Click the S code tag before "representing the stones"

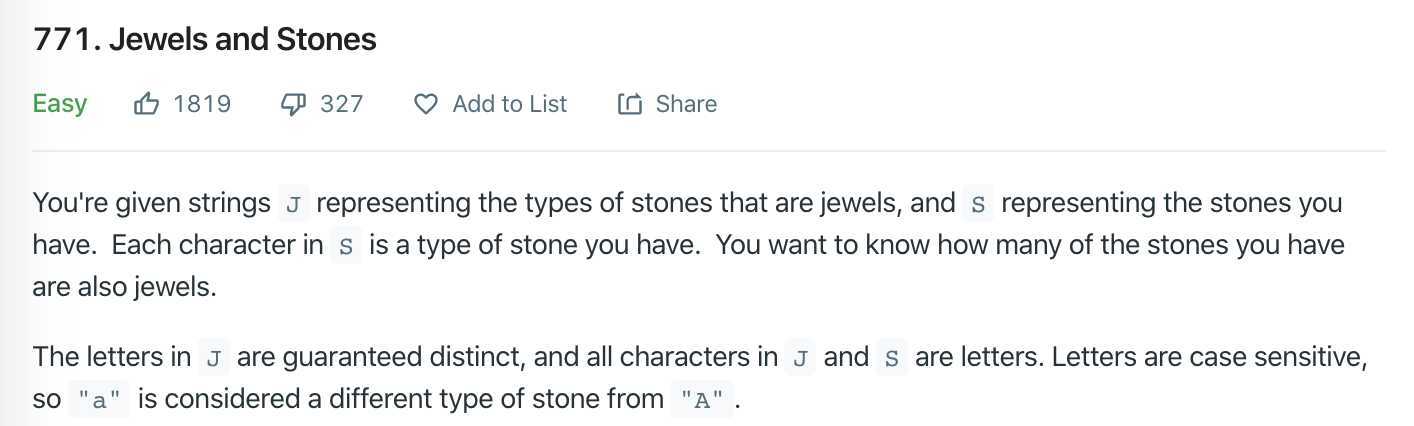pos(978,204)
